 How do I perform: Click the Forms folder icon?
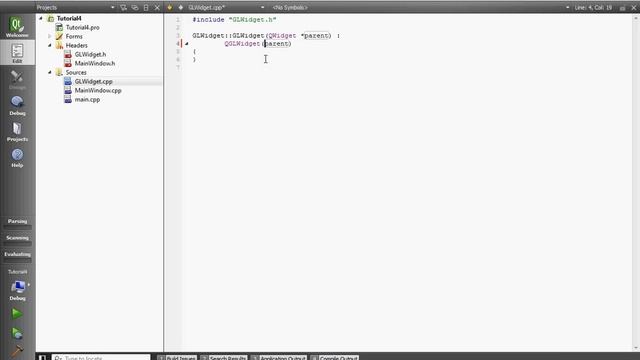pos(59,36)
